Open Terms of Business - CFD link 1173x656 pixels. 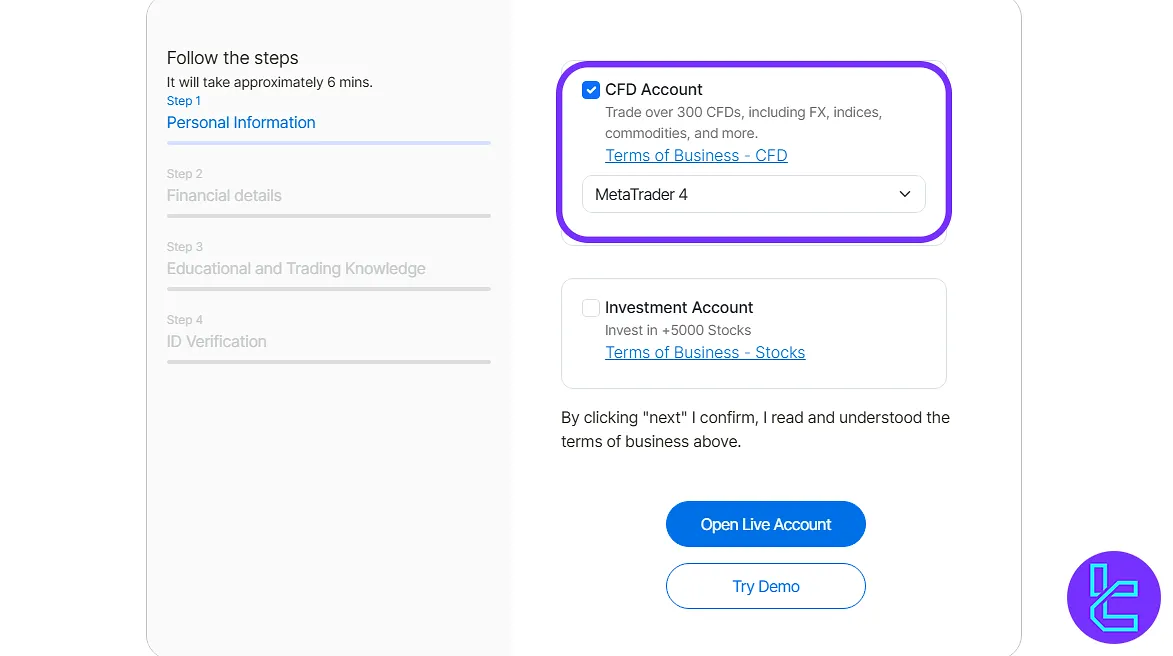696,155
